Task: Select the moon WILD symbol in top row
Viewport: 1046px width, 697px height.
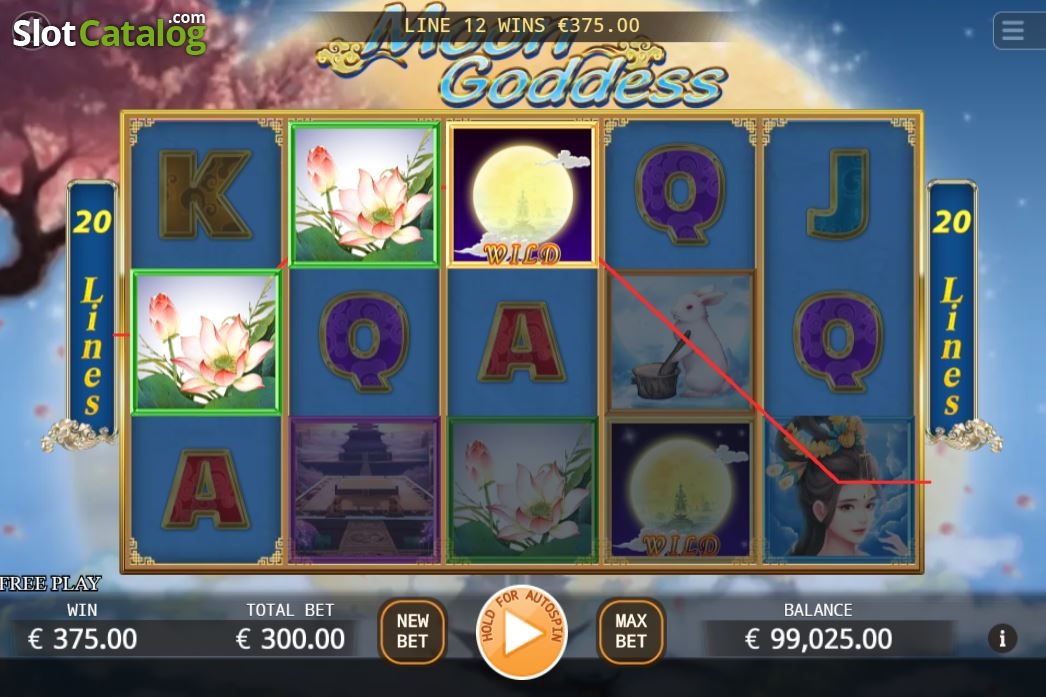Action: (522, 195)
